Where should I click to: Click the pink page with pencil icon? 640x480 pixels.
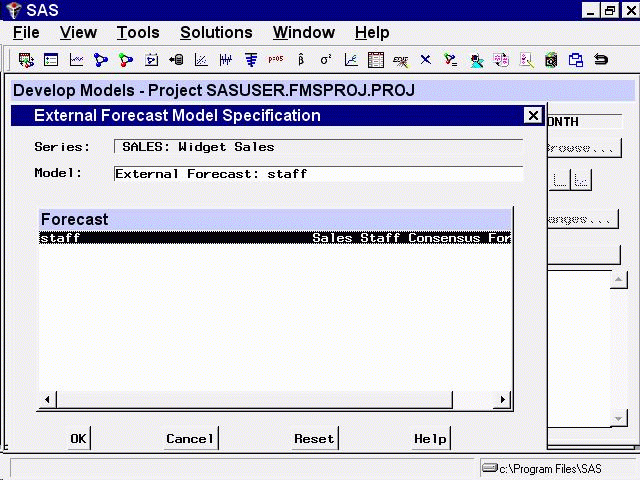point(527,60)
